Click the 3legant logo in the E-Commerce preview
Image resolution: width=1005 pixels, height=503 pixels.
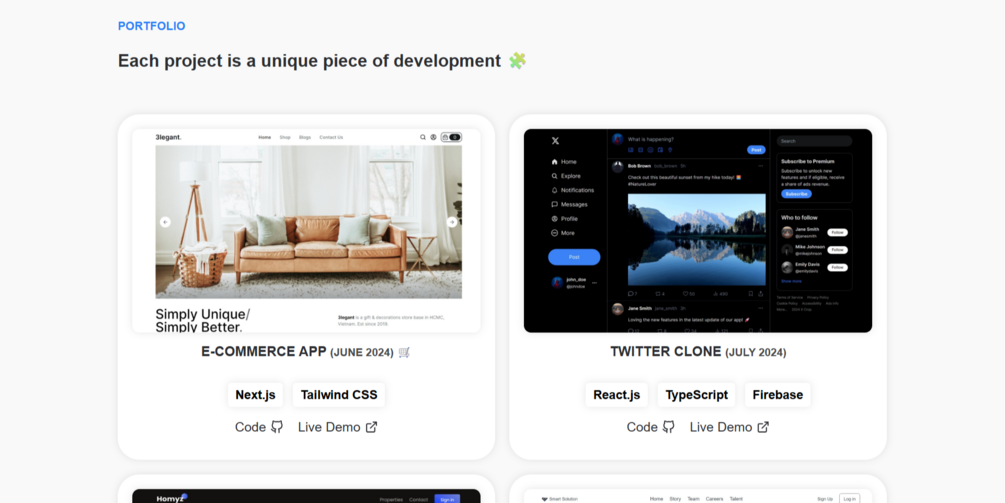[x=168, y=137]
